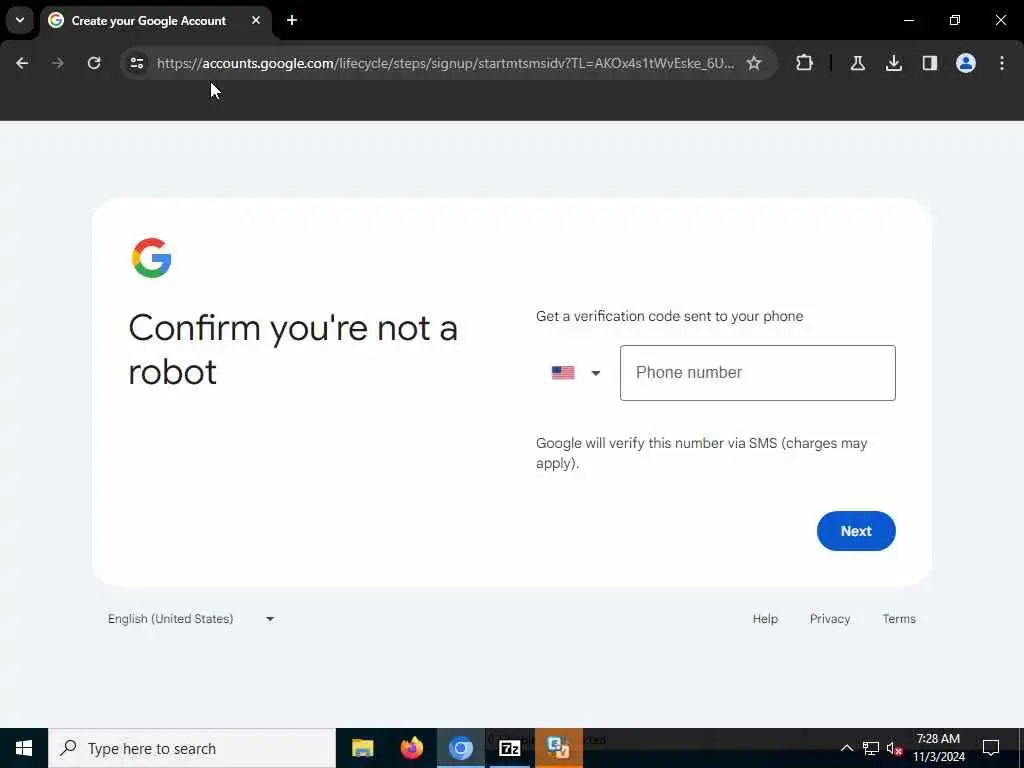Viewport: 1024px width, 768px height.
Task: Open the Privacy link in the footer
Action: 829,618
